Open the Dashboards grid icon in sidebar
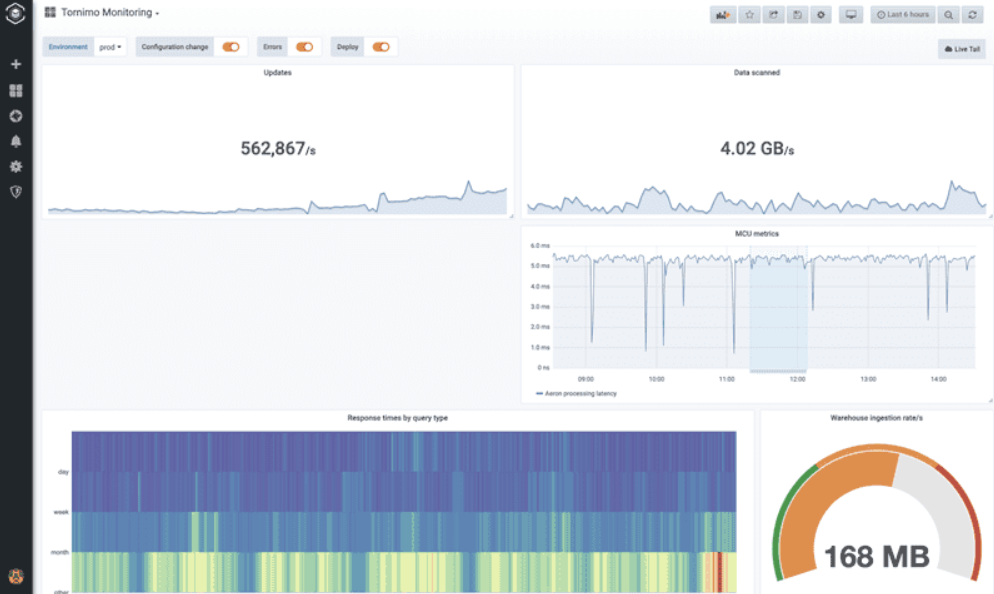This screenshot has height=594, width=994. click(x=16, y=91)
